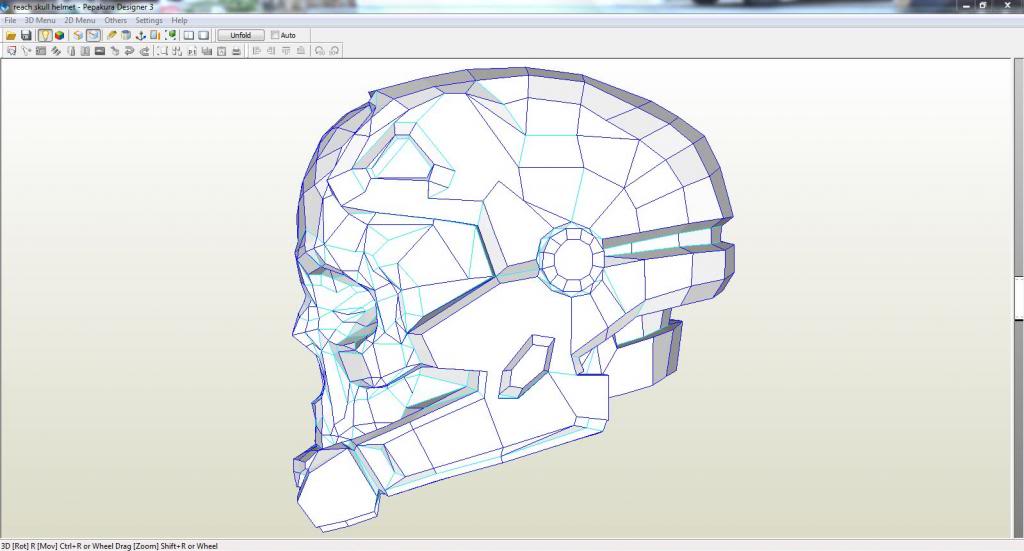Click the narrow gray page icon

pos(71,51)
